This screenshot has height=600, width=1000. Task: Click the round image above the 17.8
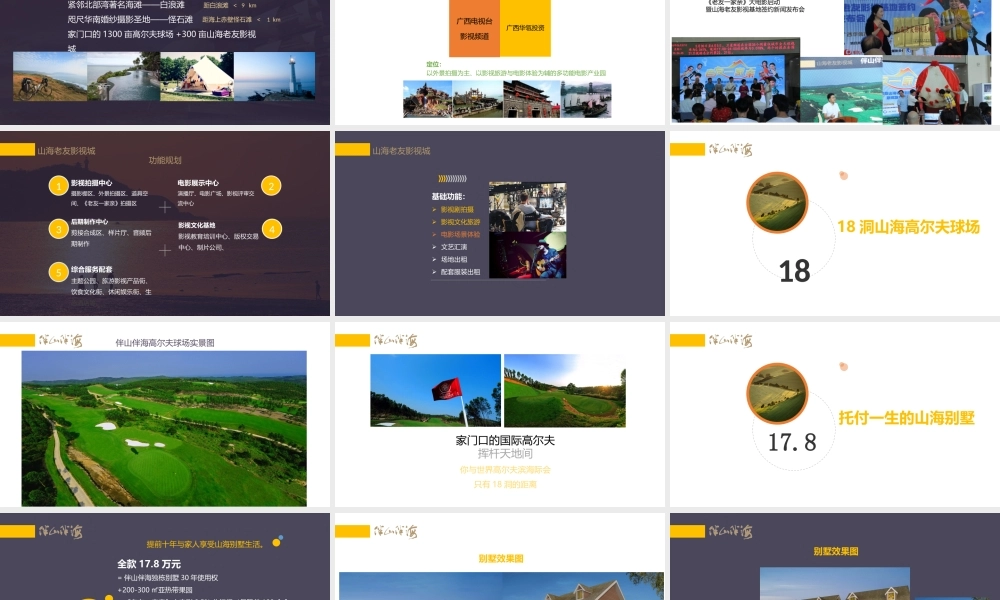click(x=777, y=393)
